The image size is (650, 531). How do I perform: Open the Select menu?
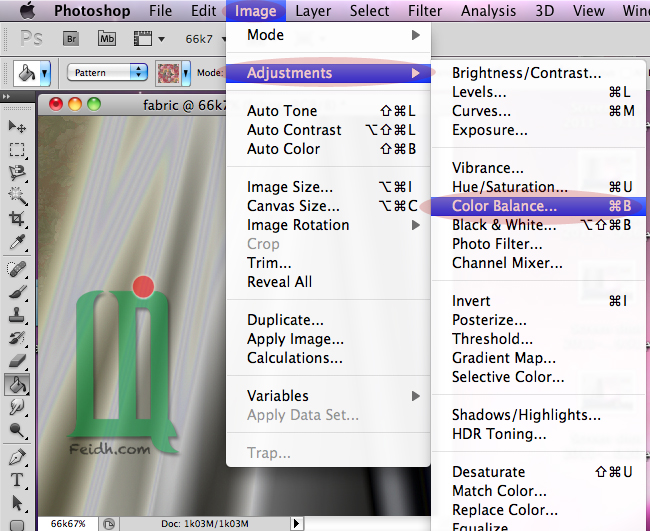tap(369, 10)
